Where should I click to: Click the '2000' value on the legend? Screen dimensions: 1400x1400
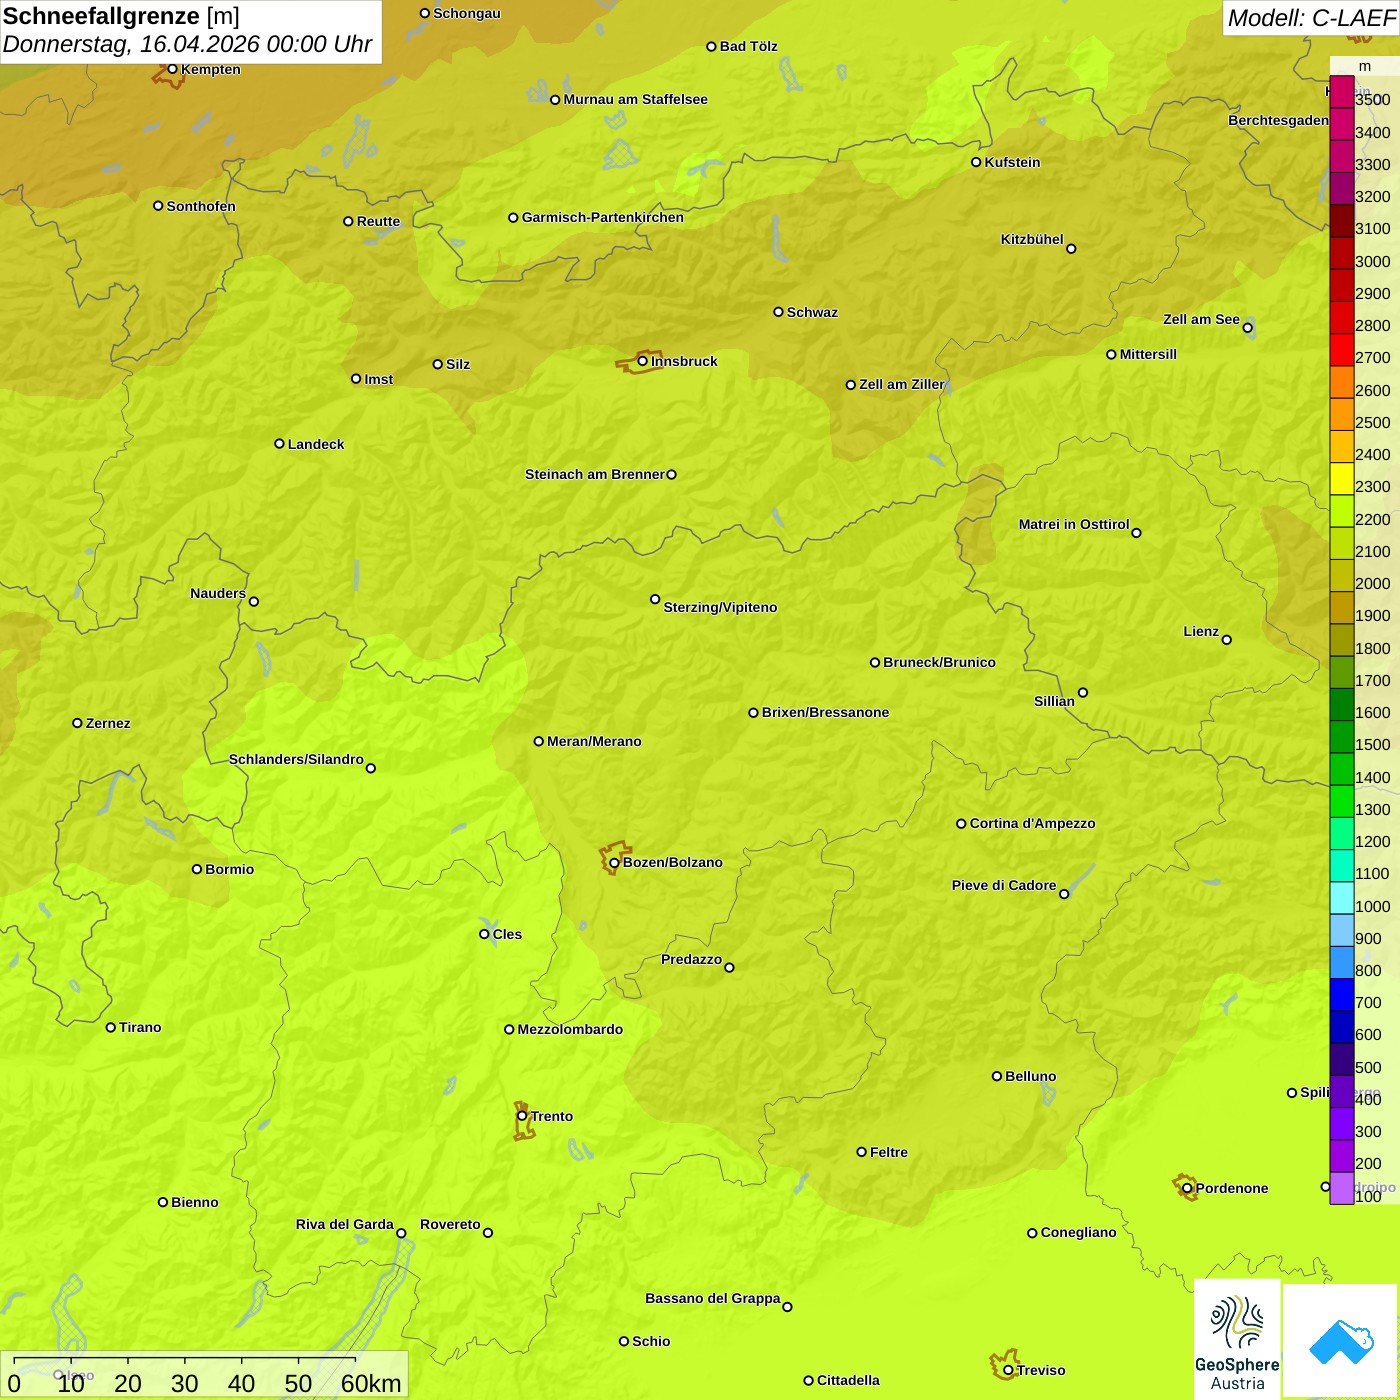[x=1373, y=583]
